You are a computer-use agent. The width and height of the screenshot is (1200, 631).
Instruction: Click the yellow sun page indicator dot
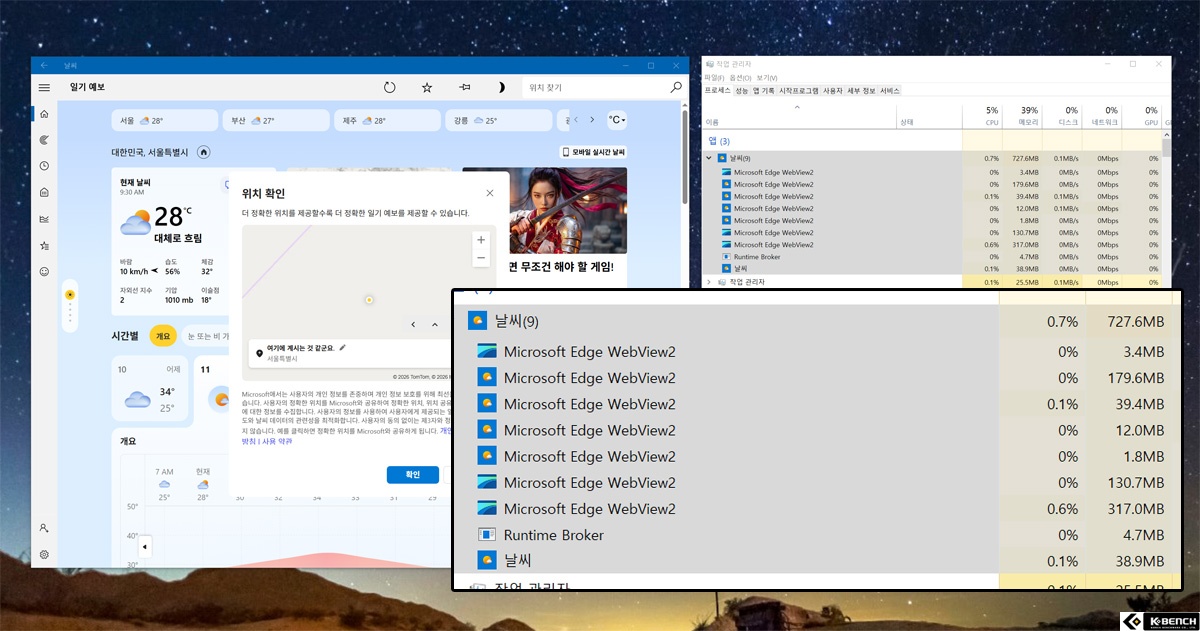tap(69, 295)
